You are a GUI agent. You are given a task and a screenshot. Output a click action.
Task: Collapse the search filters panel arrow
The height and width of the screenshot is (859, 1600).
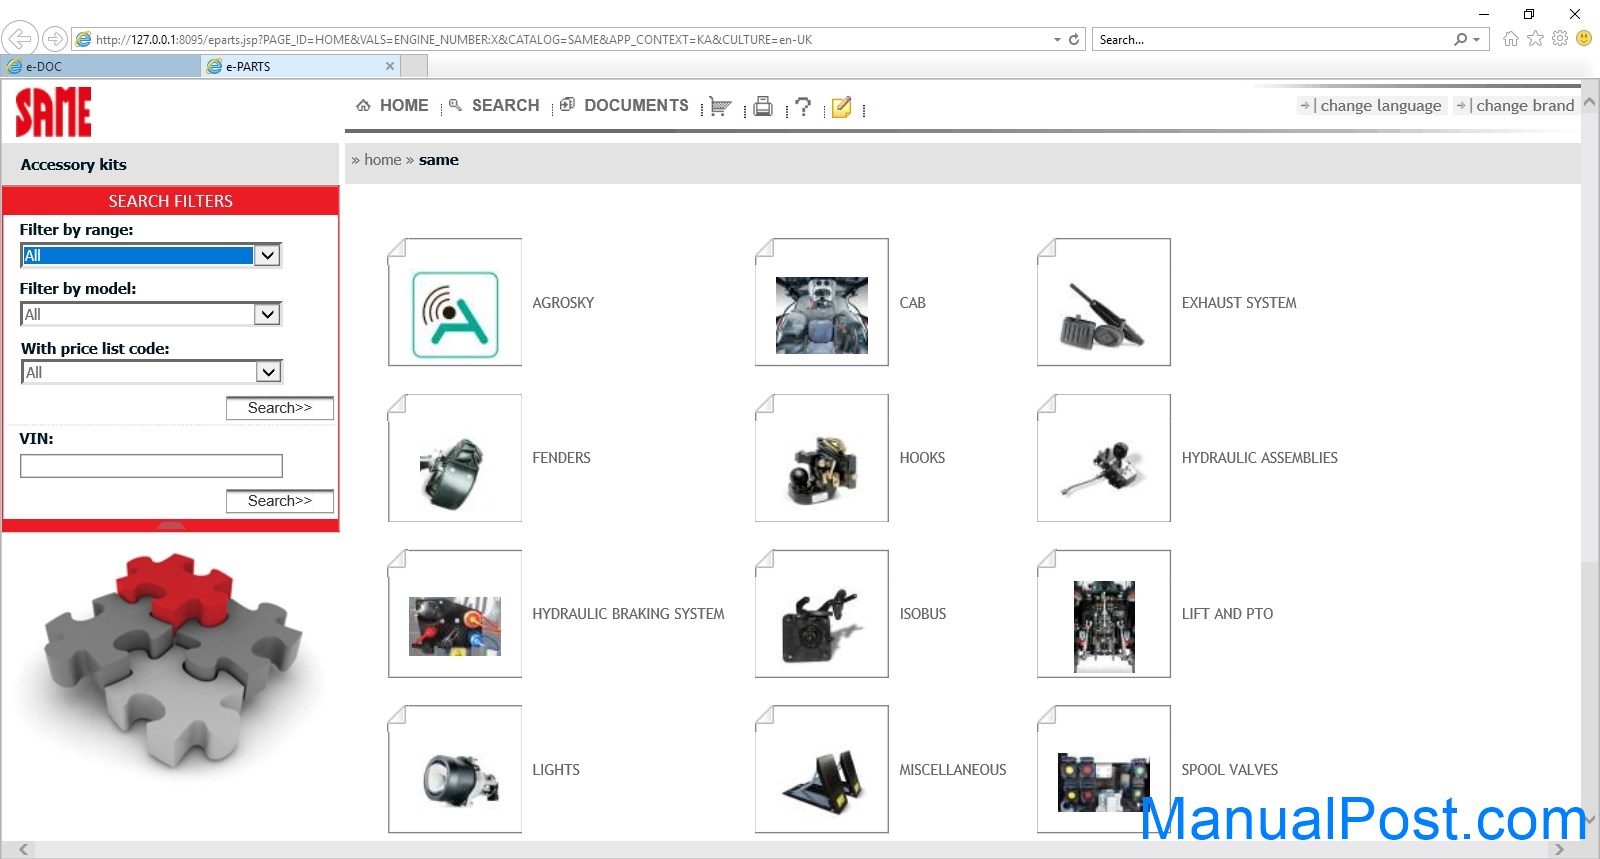click(171, 525)
